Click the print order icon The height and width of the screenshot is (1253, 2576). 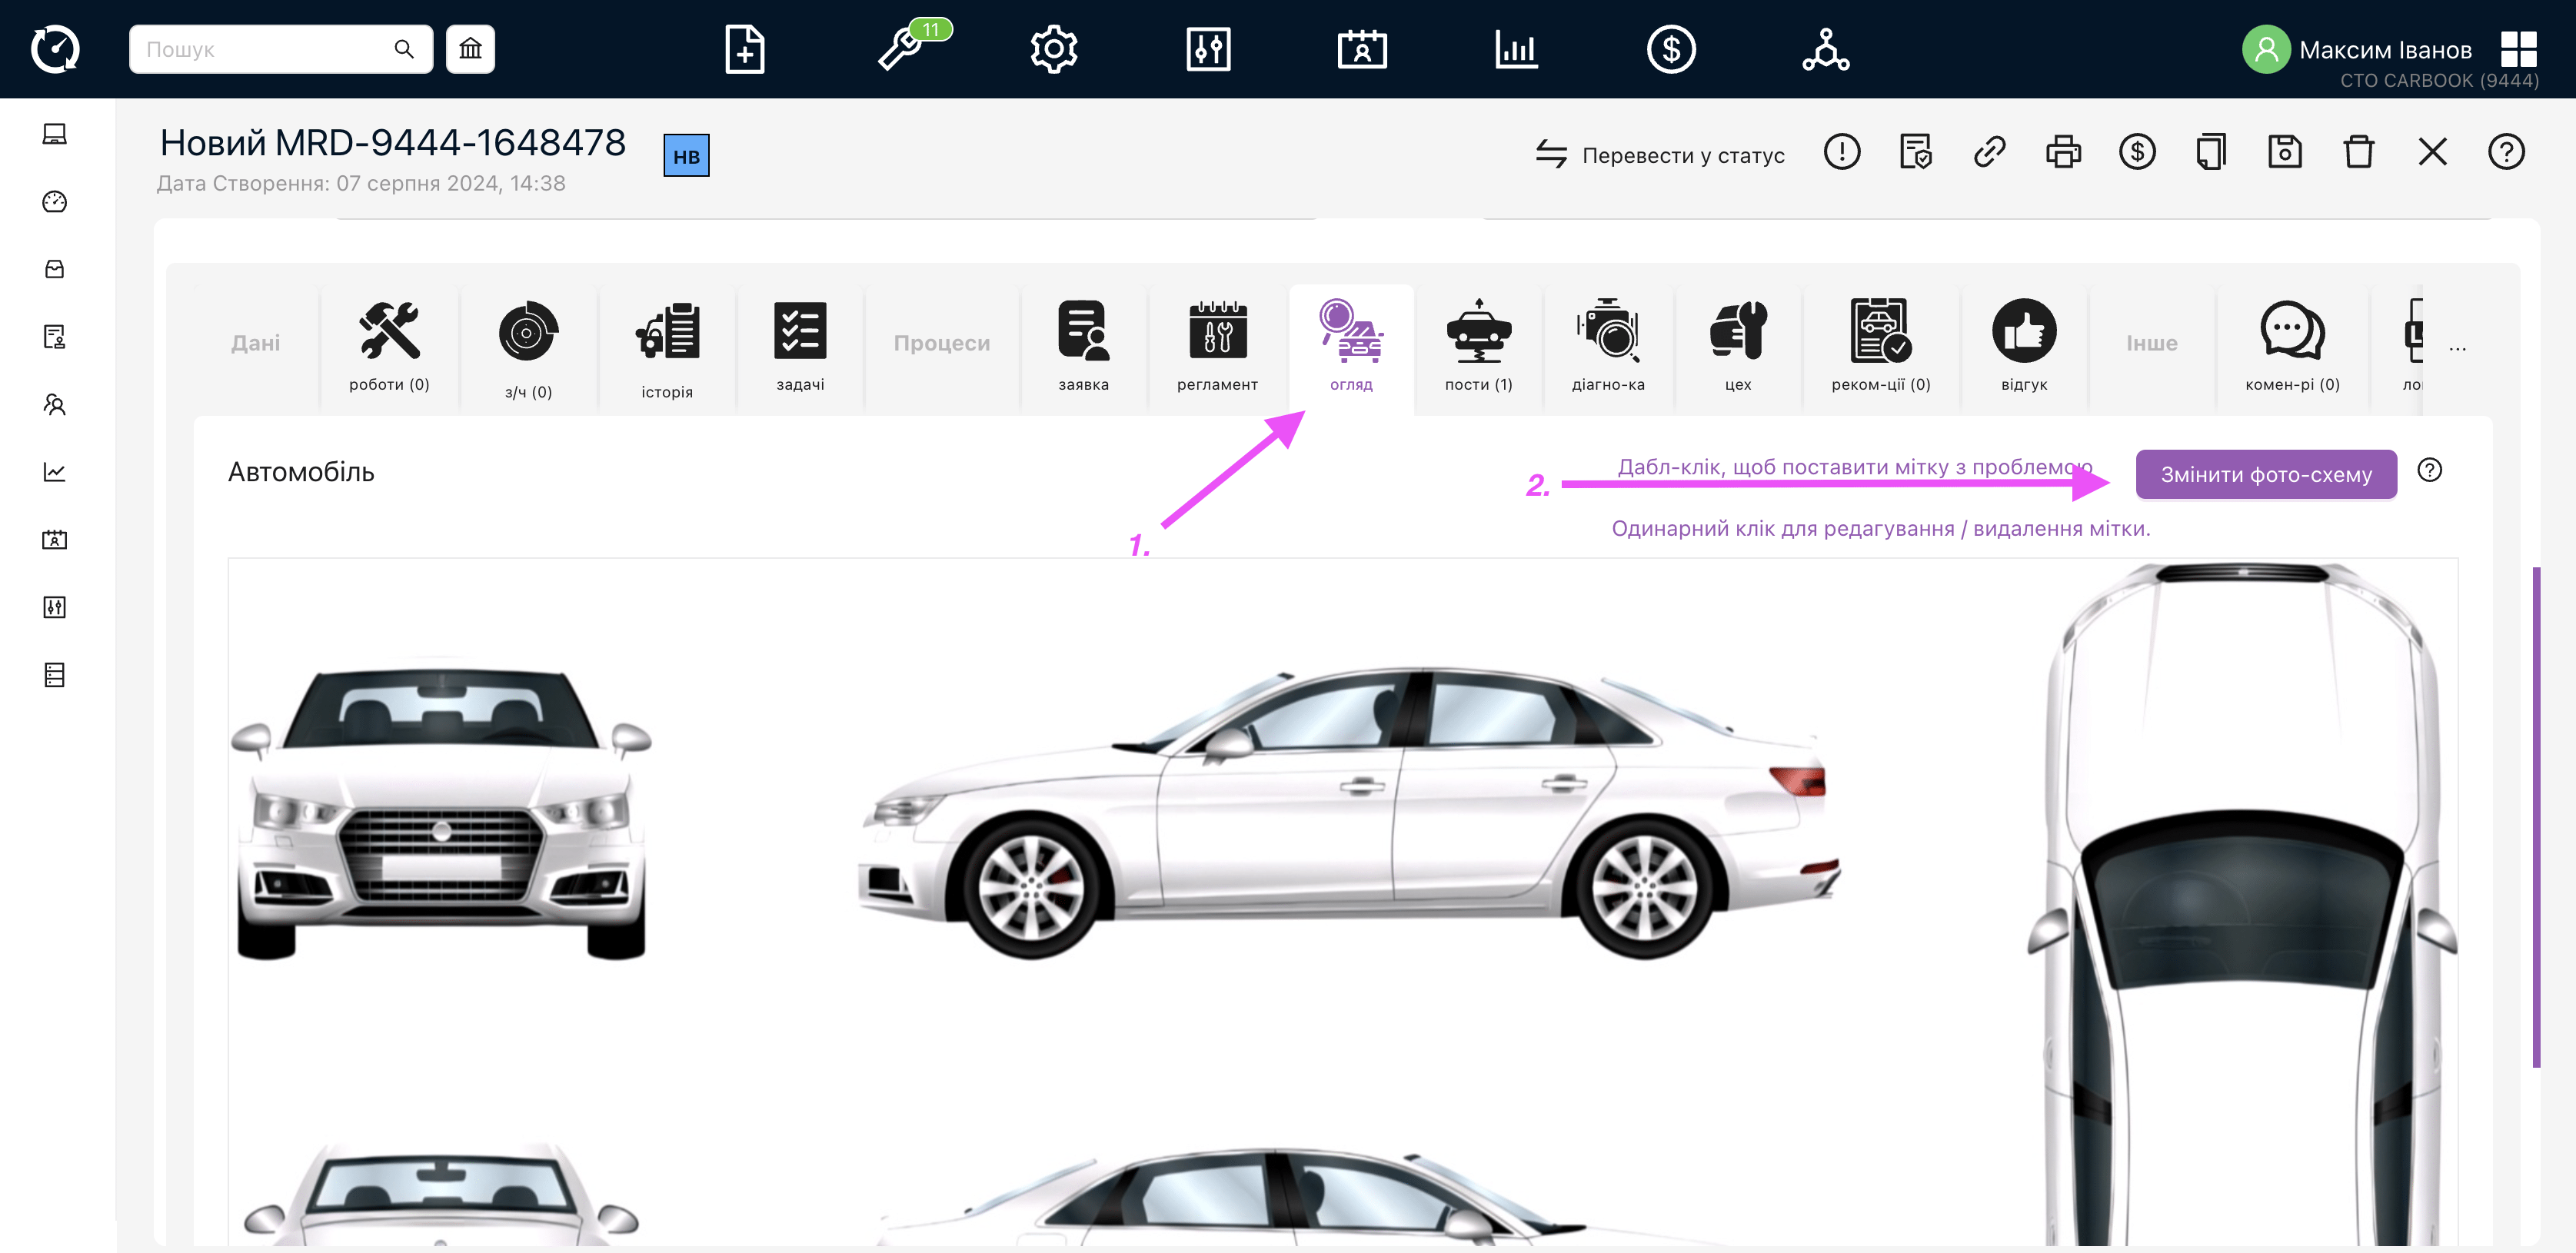(2063, 152)
